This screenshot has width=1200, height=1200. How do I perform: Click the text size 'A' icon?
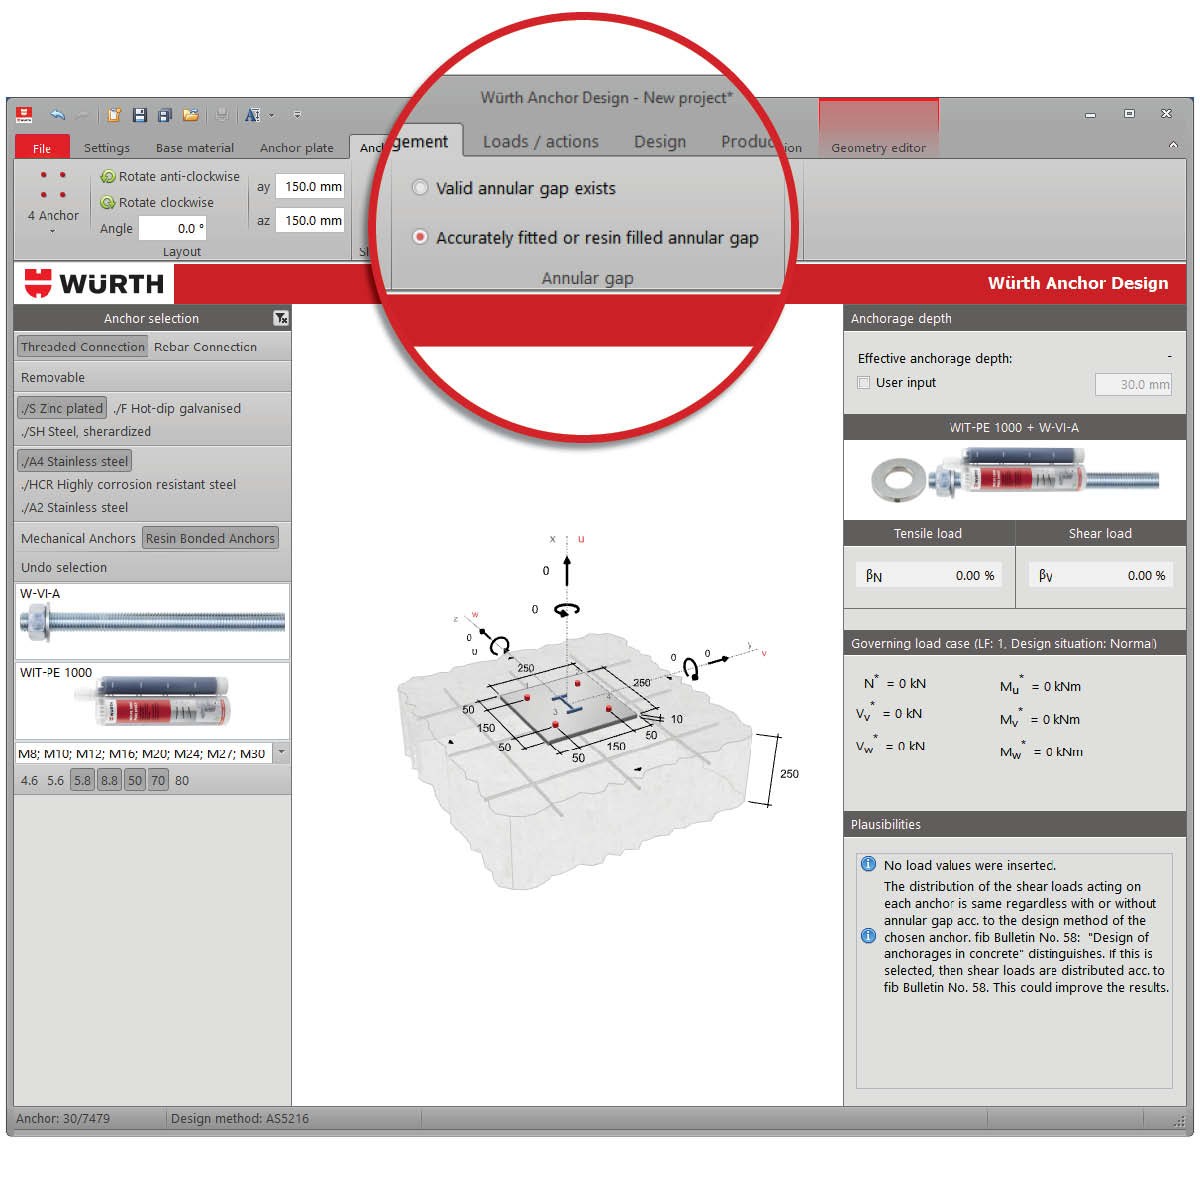252,115
